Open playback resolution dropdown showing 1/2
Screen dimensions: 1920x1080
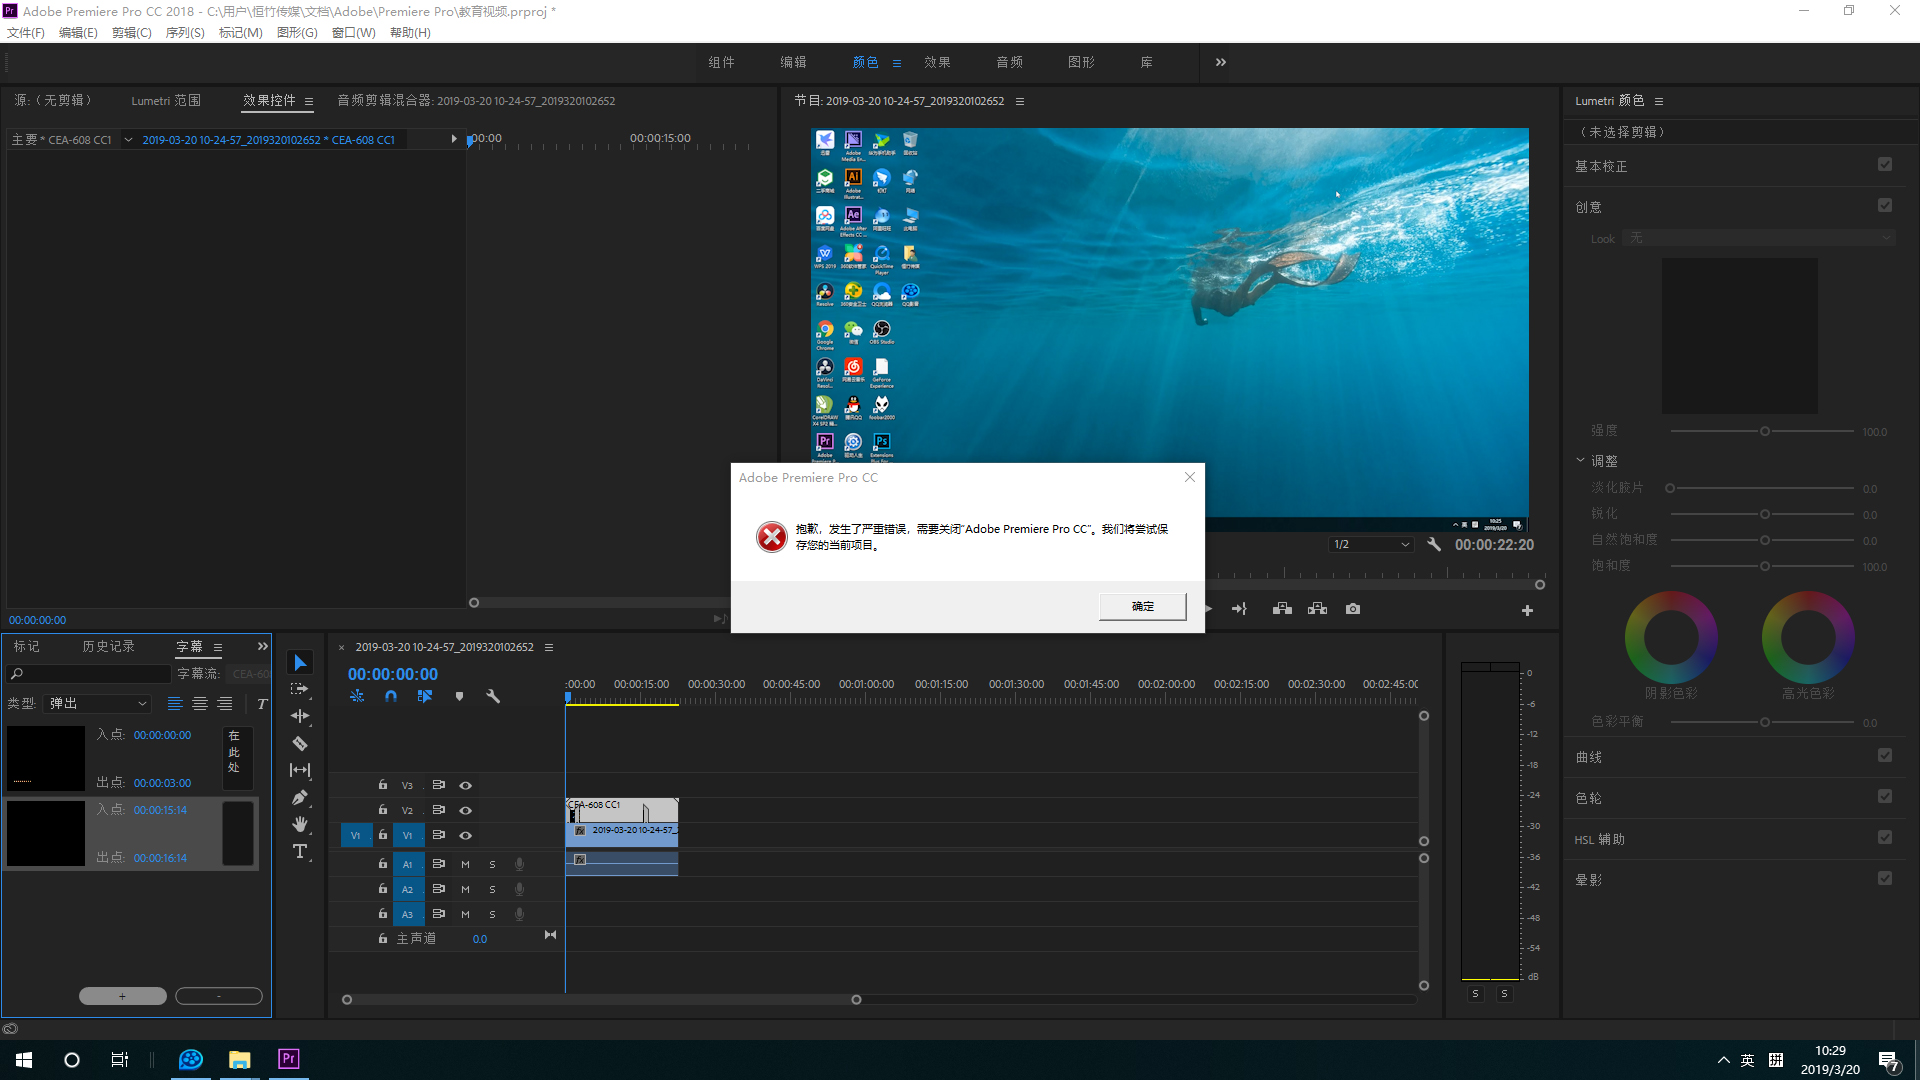coord(1370,545)
